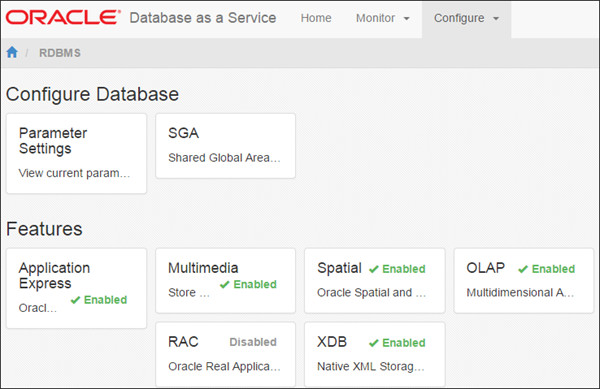Click 'Oracle Real Applica...' description
The height and width of the screenshot is (389, 600).
click(224, 367)
